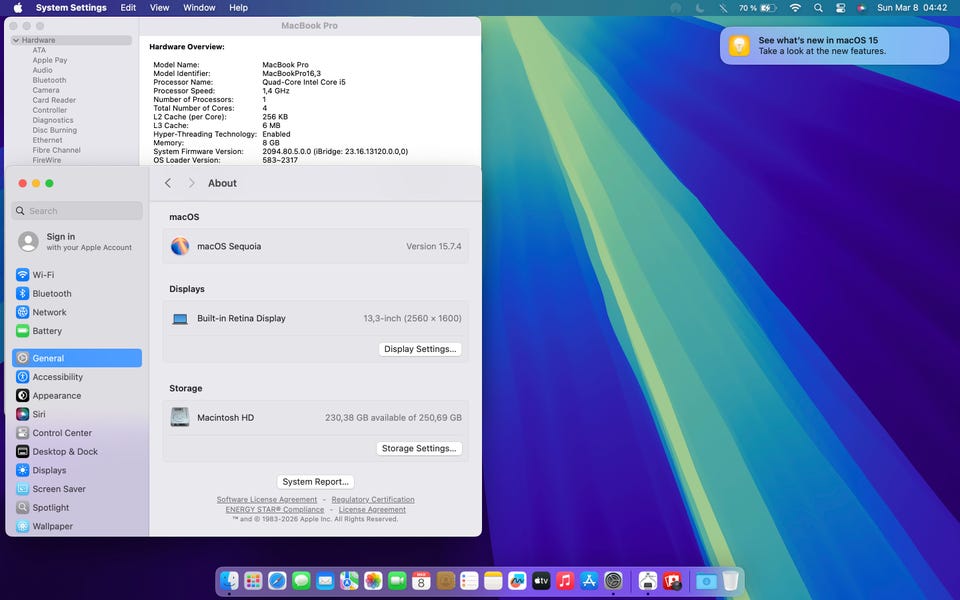Open Wi-Fi settings in sidebar
The image size is (960, 600).
[x=43, y=275]
